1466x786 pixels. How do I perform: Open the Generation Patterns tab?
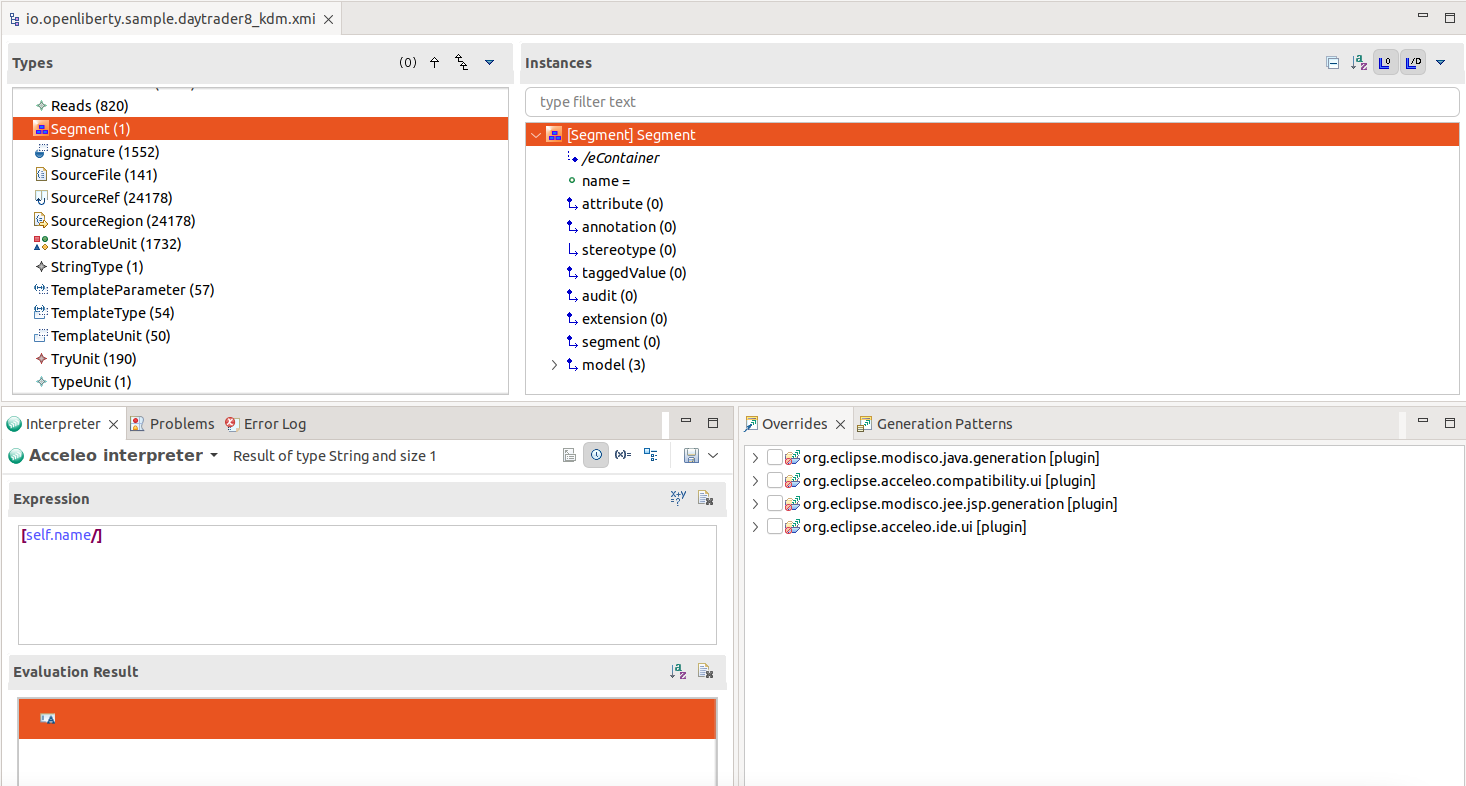click(943, 424)
